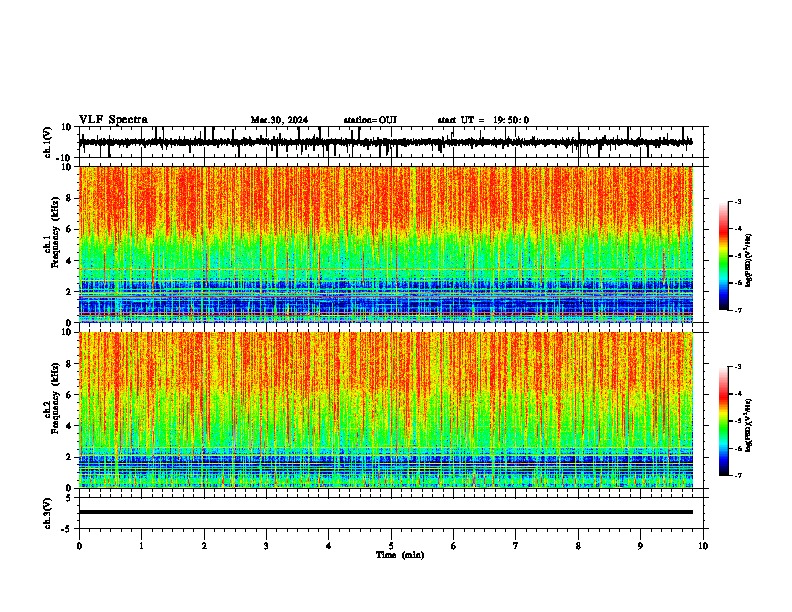Click the "3" tick on time axis
This screenshot has height=612, width=792.
266,546
